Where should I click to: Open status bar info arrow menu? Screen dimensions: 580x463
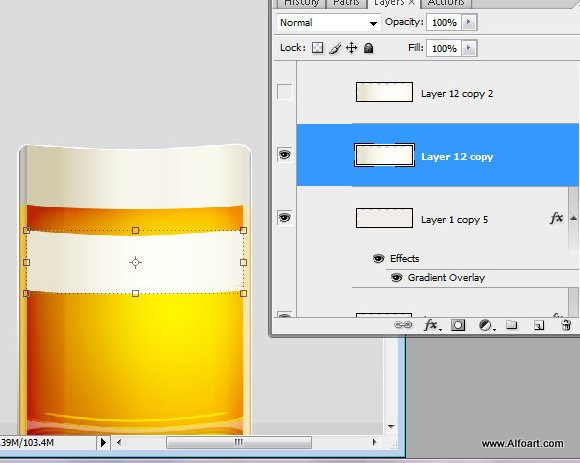point(103,442)
